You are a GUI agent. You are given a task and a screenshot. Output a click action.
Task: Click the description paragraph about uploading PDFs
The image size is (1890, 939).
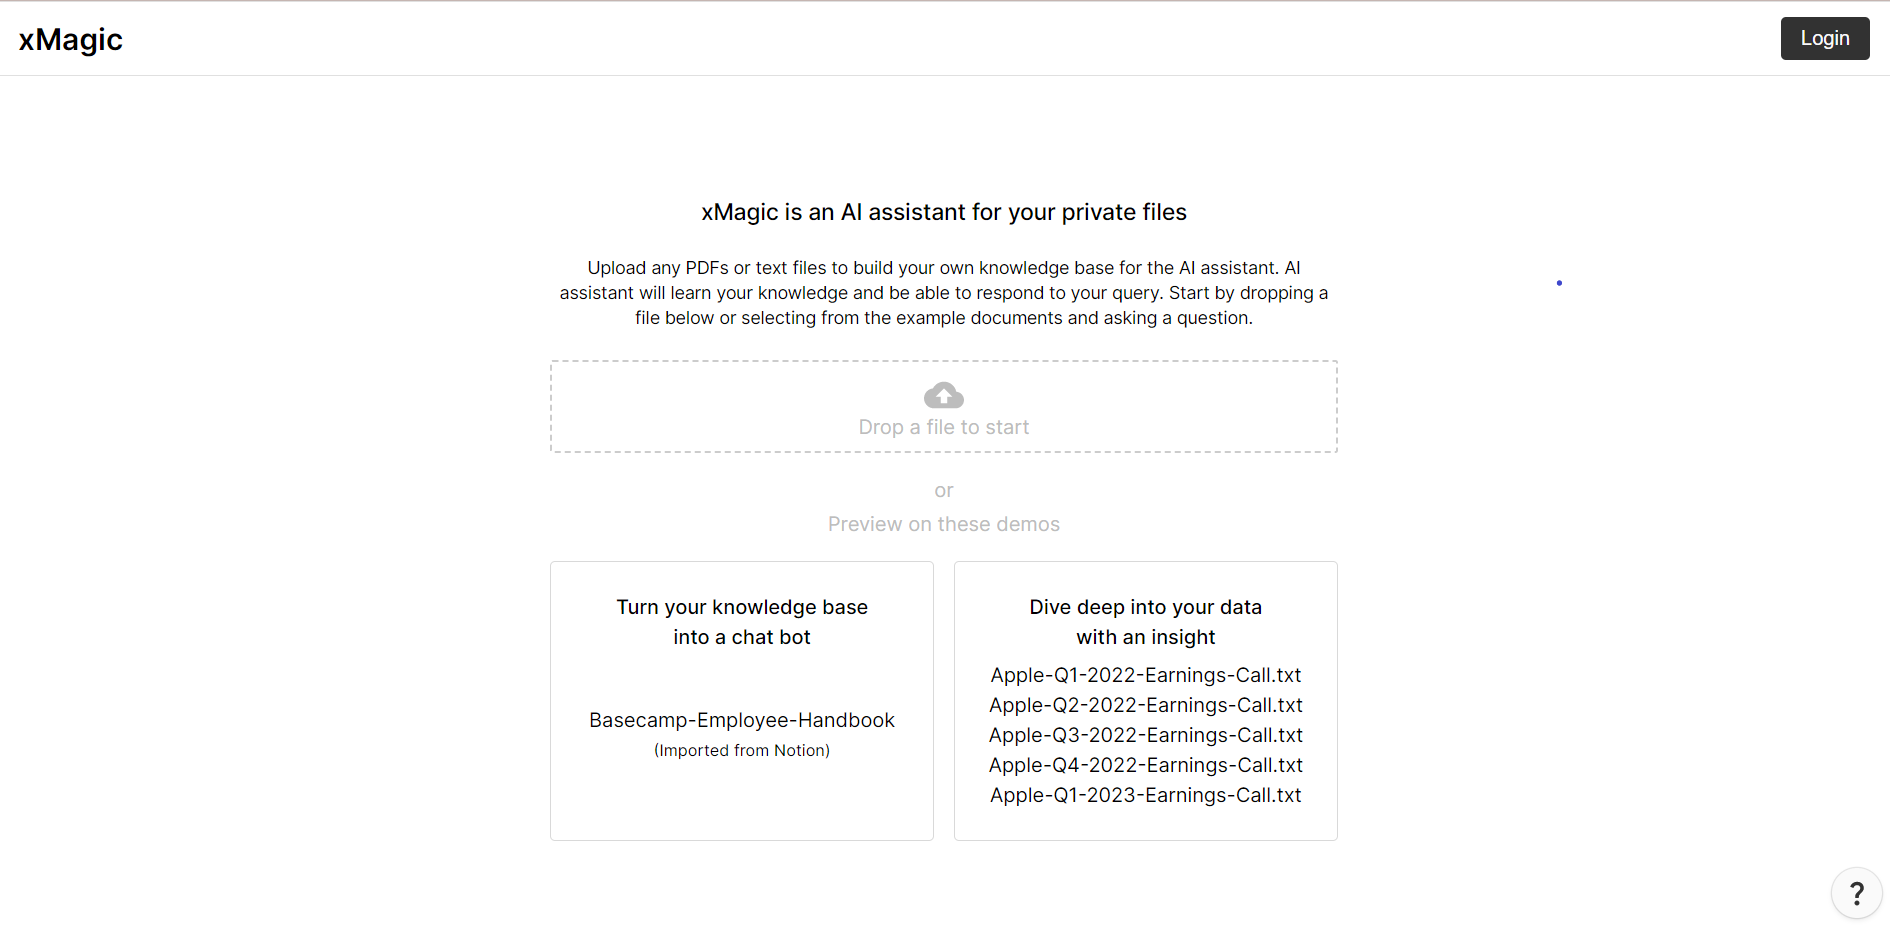943,293
